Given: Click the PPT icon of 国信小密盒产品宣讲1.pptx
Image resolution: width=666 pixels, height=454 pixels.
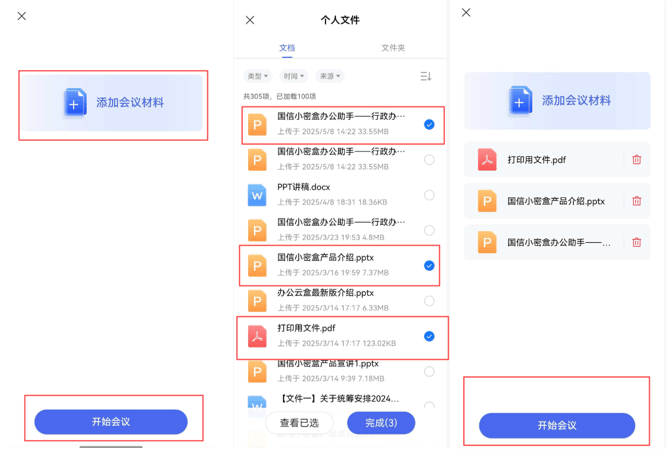Looking at the screenshot, I should [257, 372].
